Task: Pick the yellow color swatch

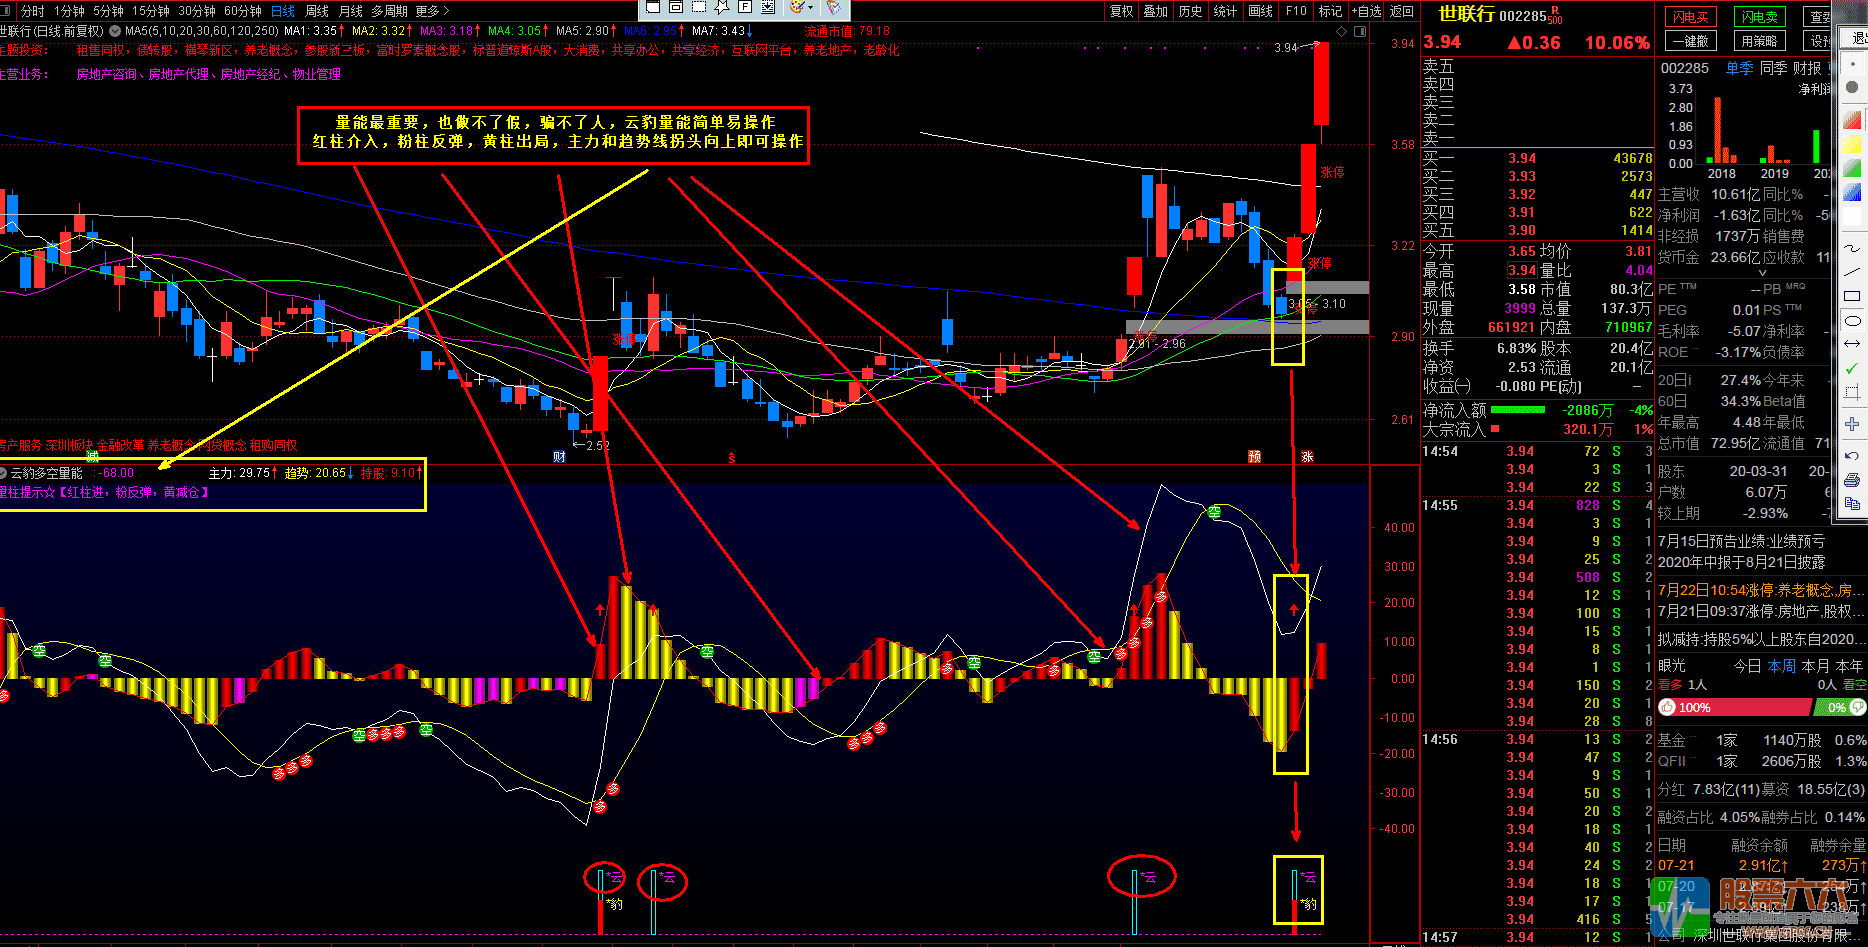Action: tap(1852, 145)
